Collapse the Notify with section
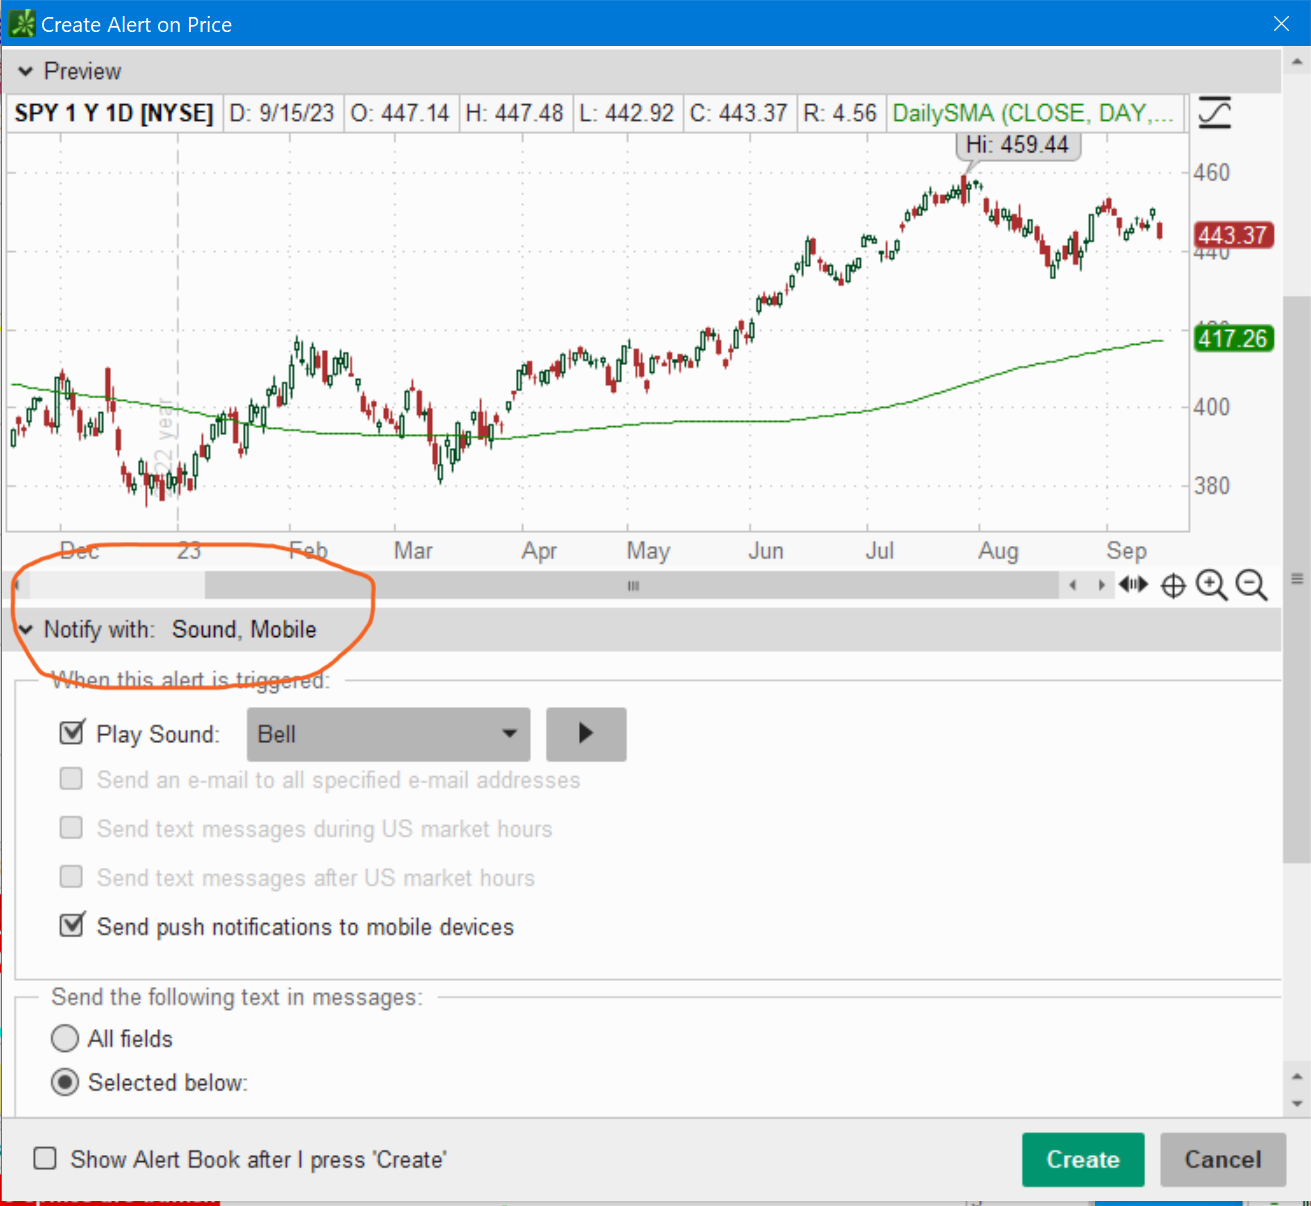This screenshot has width=1311, height=1206. 26,630
